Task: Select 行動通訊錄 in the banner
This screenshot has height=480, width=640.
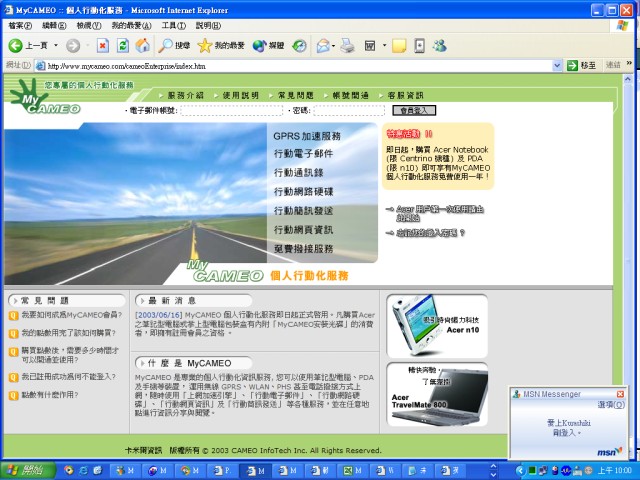Action: click(298, 173)
